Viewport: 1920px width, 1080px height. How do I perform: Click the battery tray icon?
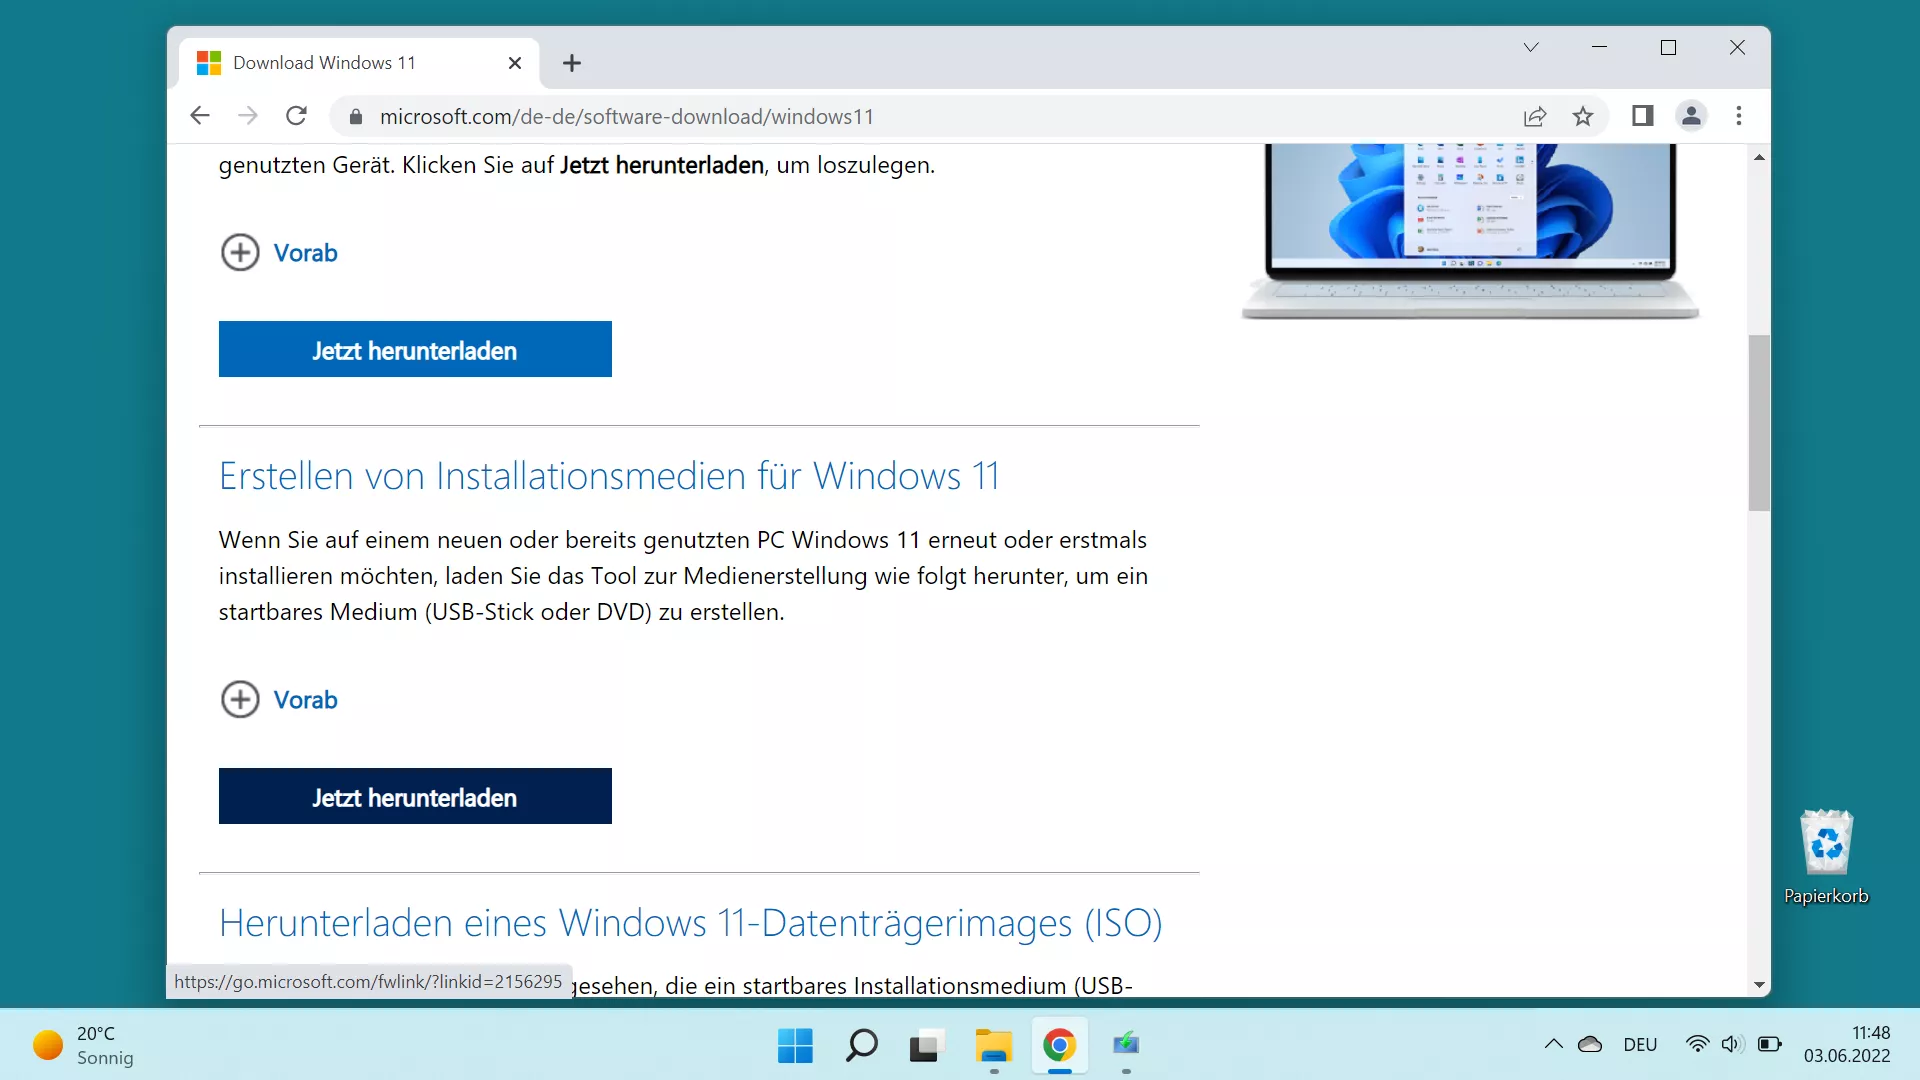[1769, 1044]
